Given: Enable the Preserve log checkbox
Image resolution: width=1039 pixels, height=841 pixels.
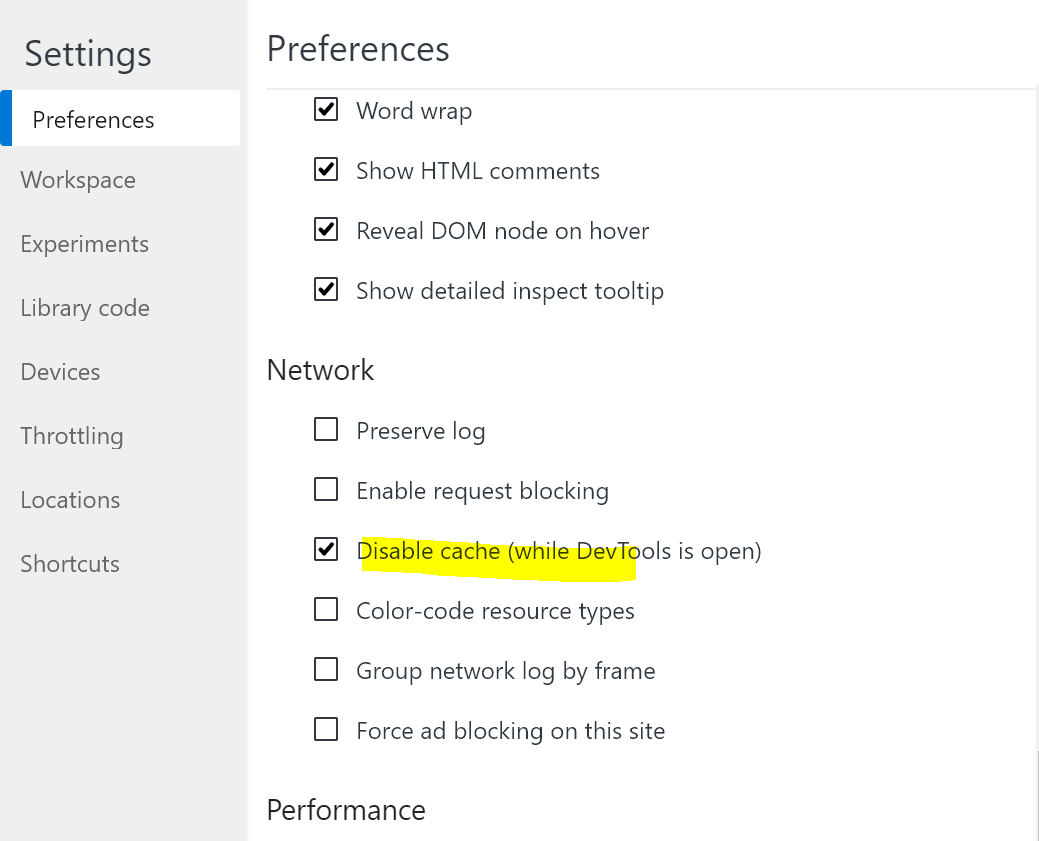Looking at the screenshot, I should pos(326,430).
